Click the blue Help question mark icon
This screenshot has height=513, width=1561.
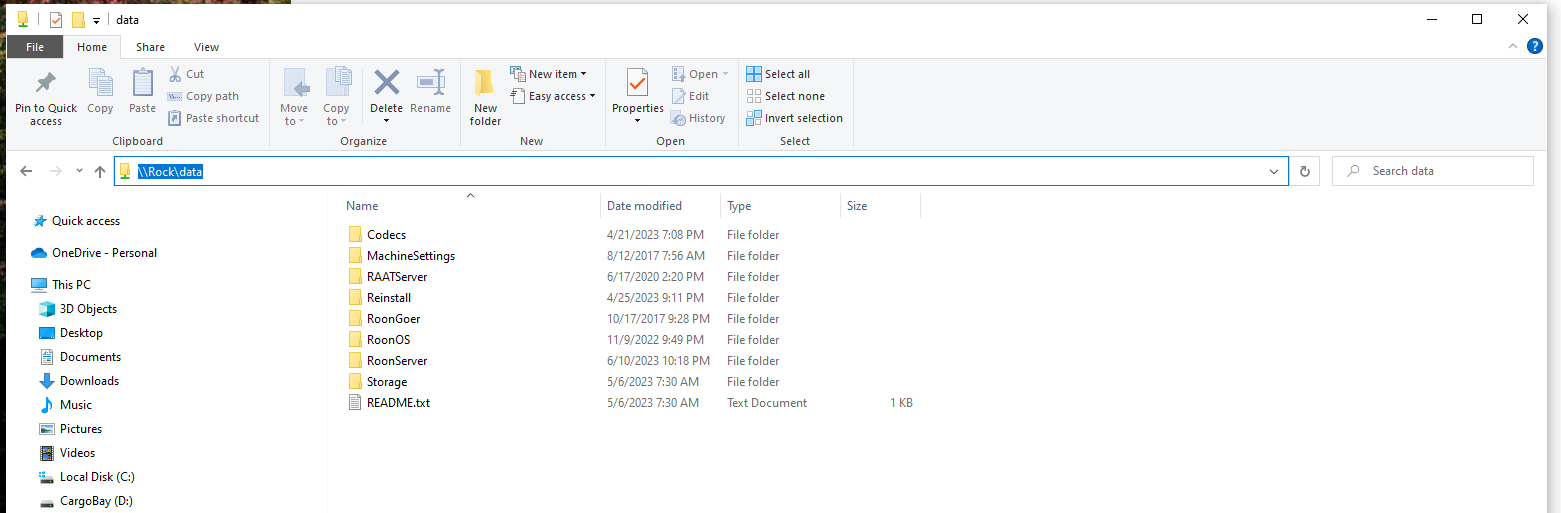pos(1534,46)
